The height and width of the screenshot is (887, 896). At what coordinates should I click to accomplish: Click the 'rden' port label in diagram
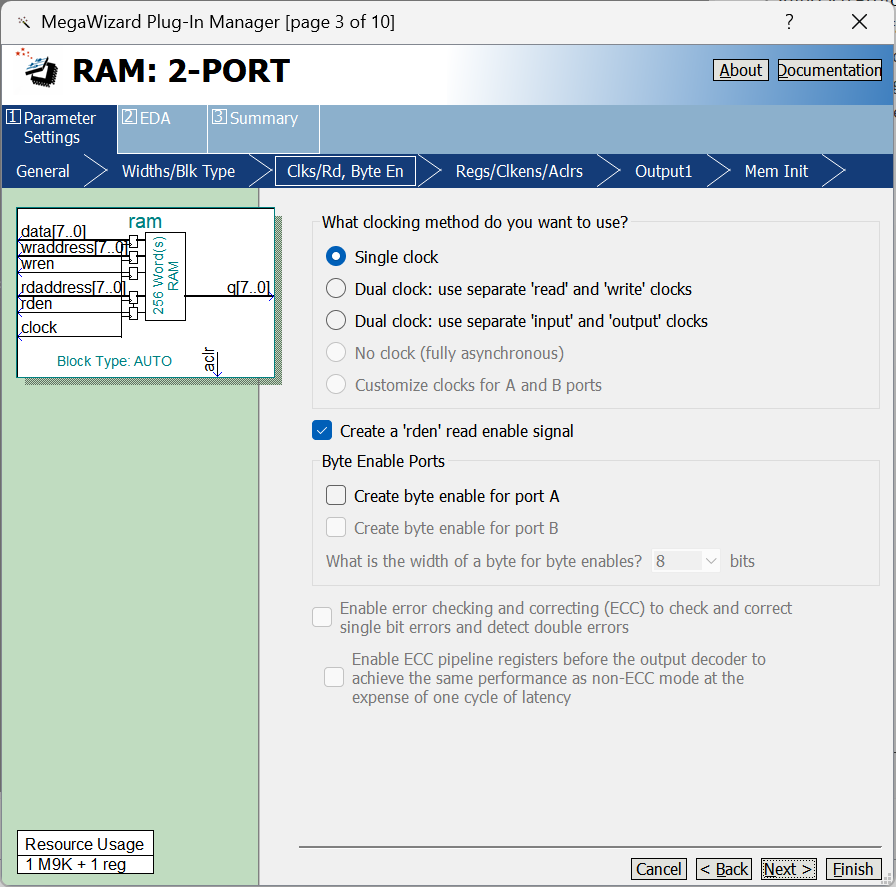tap(36, 303)
